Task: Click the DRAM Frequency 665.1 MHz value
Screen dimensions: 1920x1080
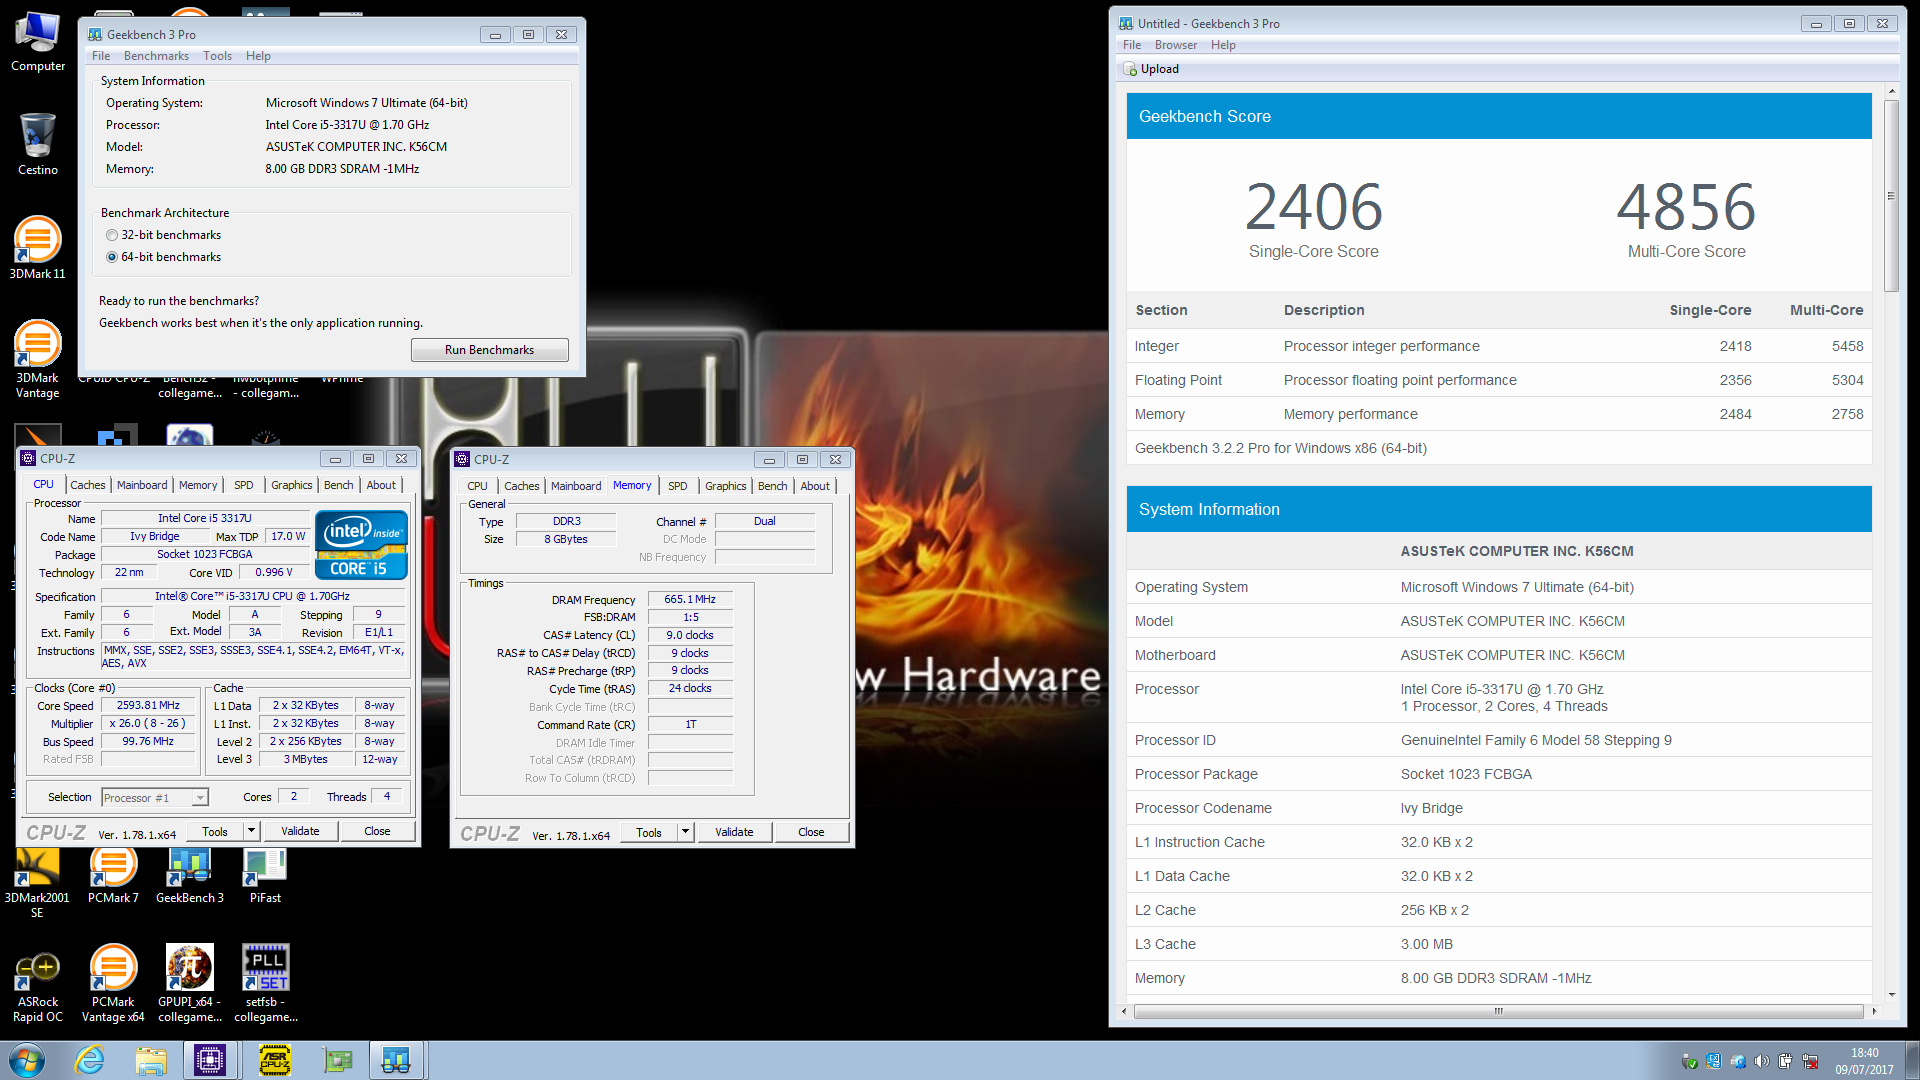Action: click(690, 599)
